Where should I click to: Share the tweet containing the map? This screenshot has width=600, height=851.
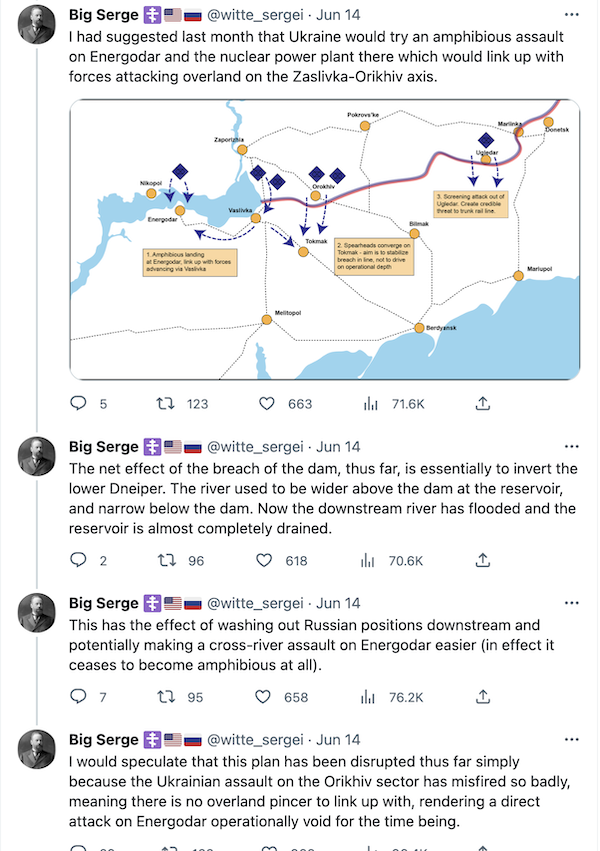482,404
